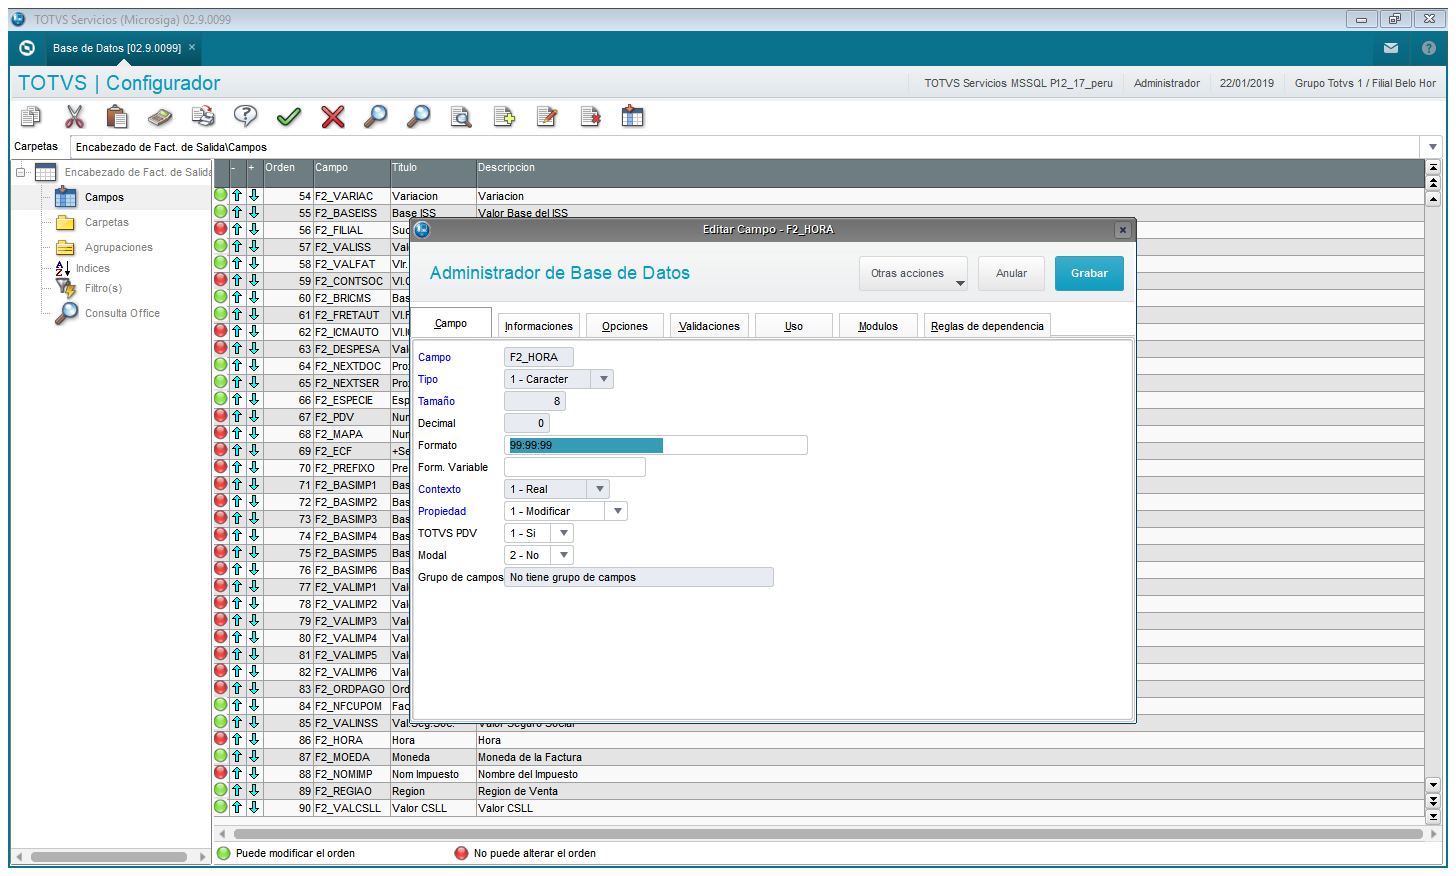This screenshot has height=876, width=1456.
Task: Switch to the Modulos tab
Action: 878,326
